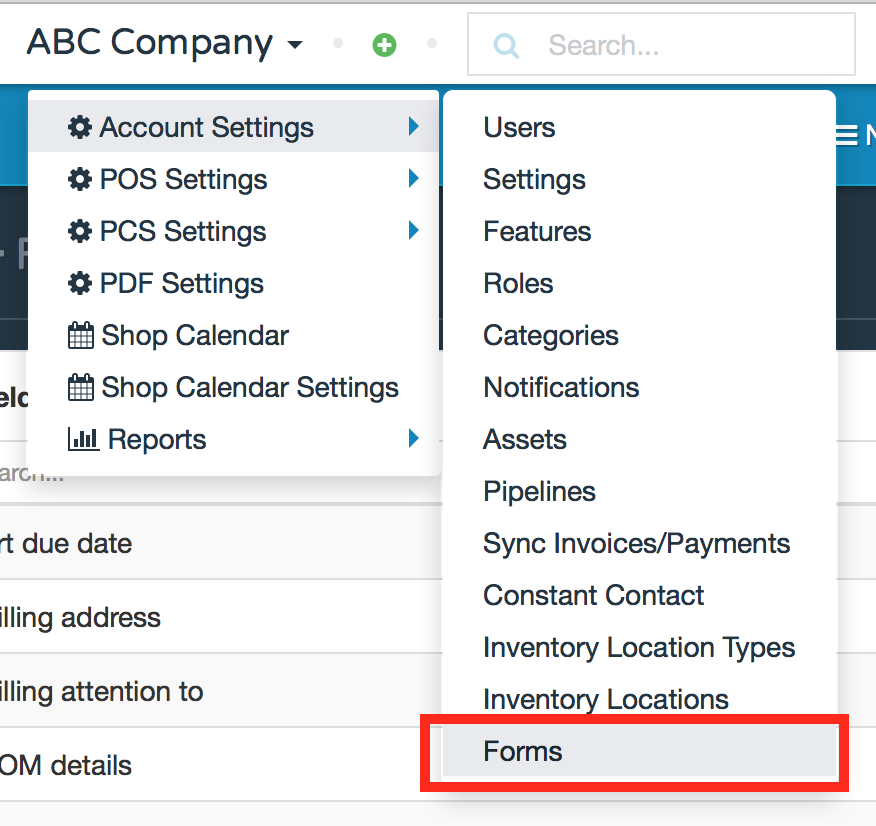
Task: Click the PCS Settings gear icon
Action: coord(81,231)
